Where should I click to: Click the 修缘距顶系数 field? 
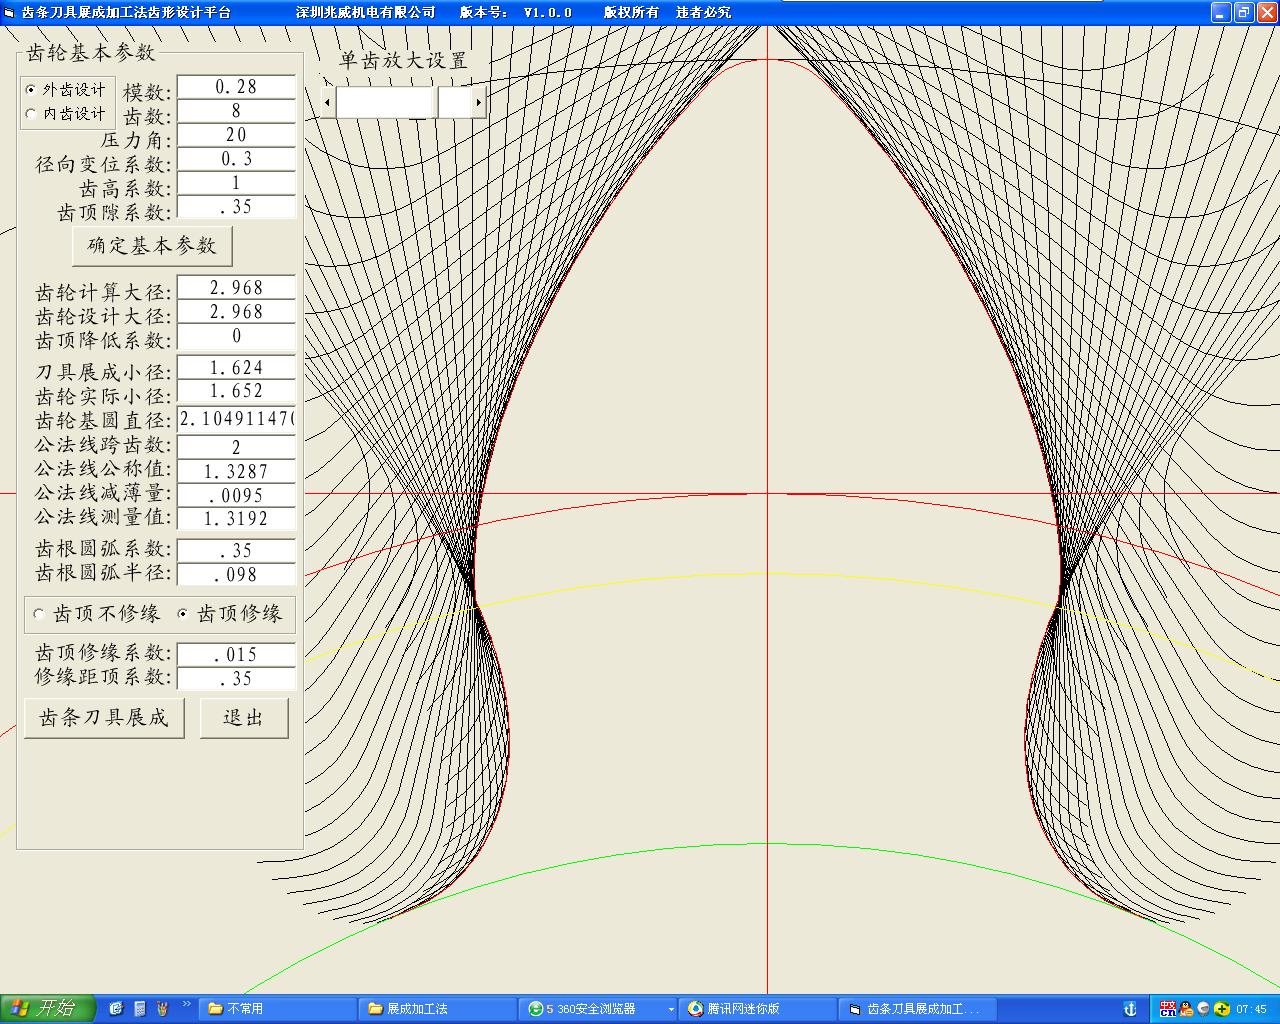tap(236, 679)
